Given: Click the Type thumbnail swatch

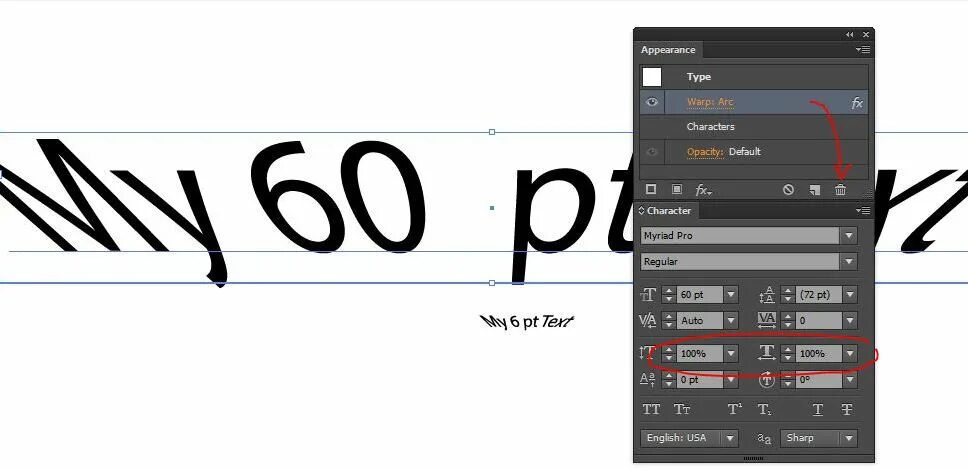Looking at the screenshot, I should tap(652, 77).
